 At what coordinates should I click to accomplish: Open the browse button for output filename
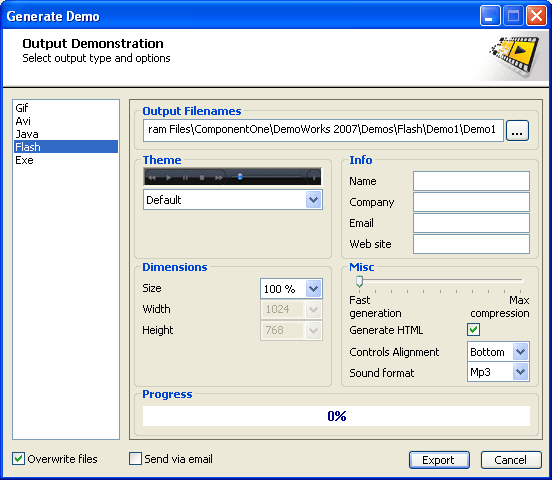click(x=517, y=131)
